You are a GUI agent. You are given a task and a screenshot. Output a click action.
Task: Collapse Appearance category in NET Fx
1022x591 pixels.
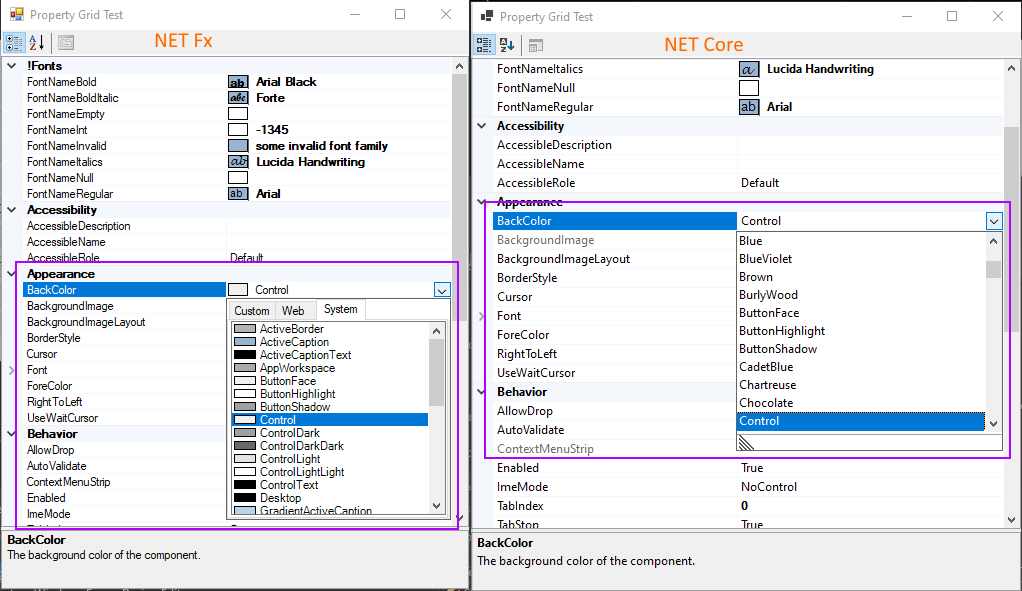[12, 274]
